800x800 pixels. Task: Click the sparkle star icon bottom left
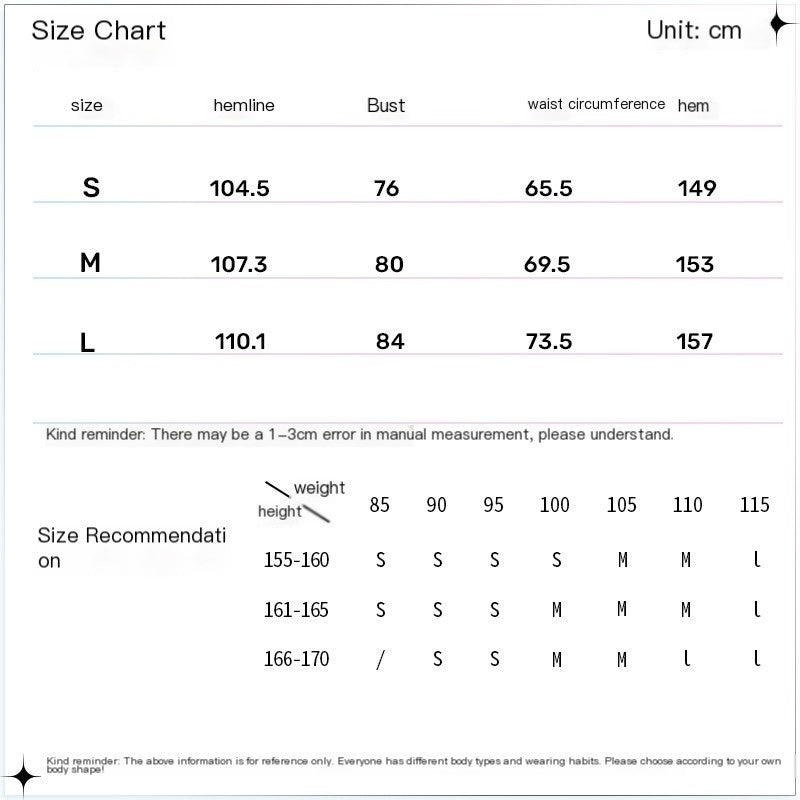[22, 777]
